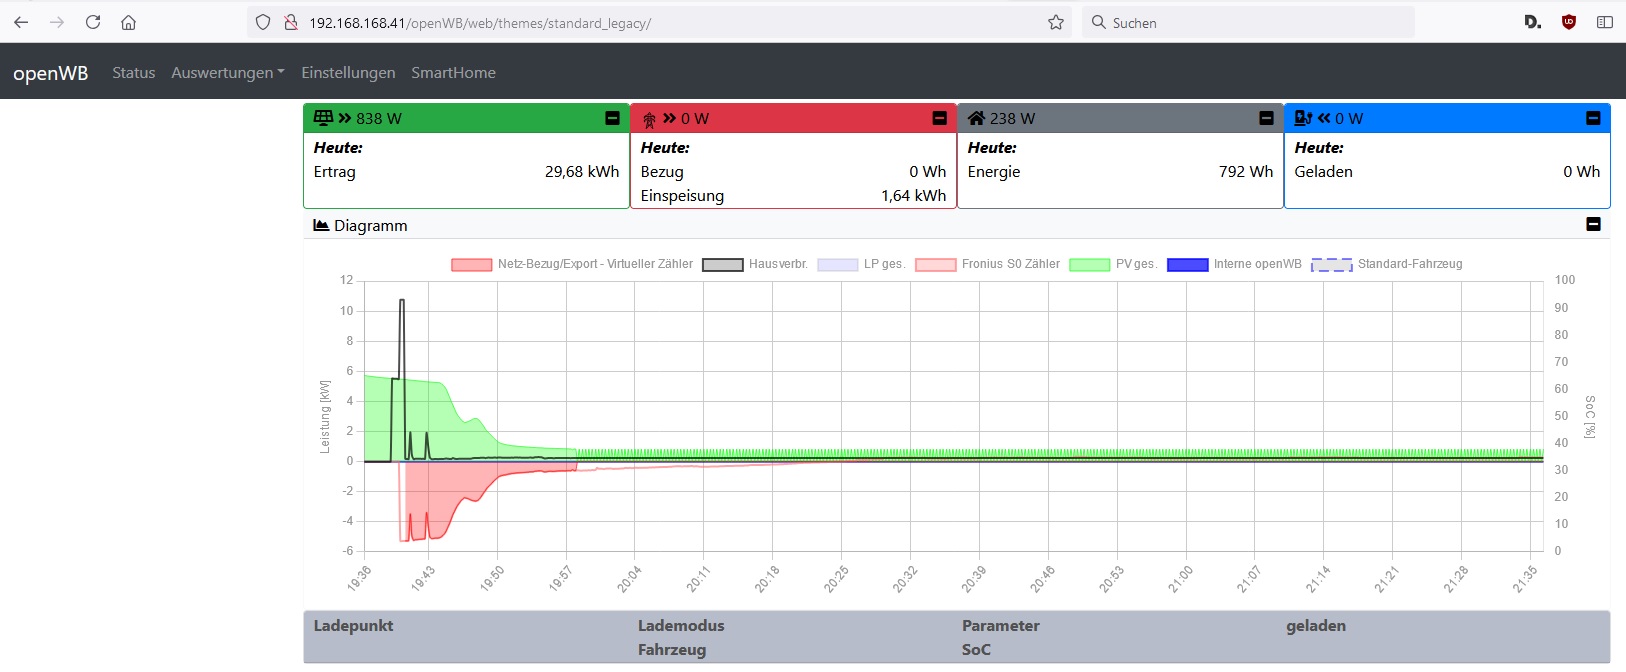
Task: Open the D. extension icon
Action: 1532,22
